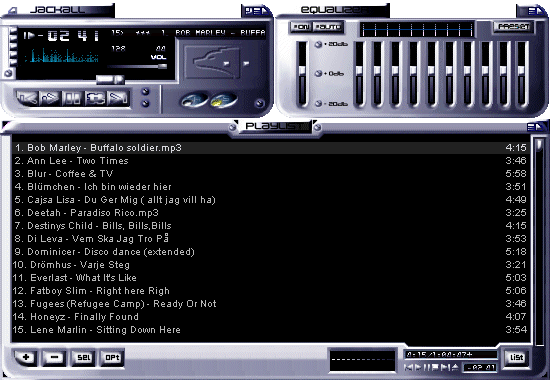Toggle the equalizer ON button
Screen dimensions: 550x381
301,27
